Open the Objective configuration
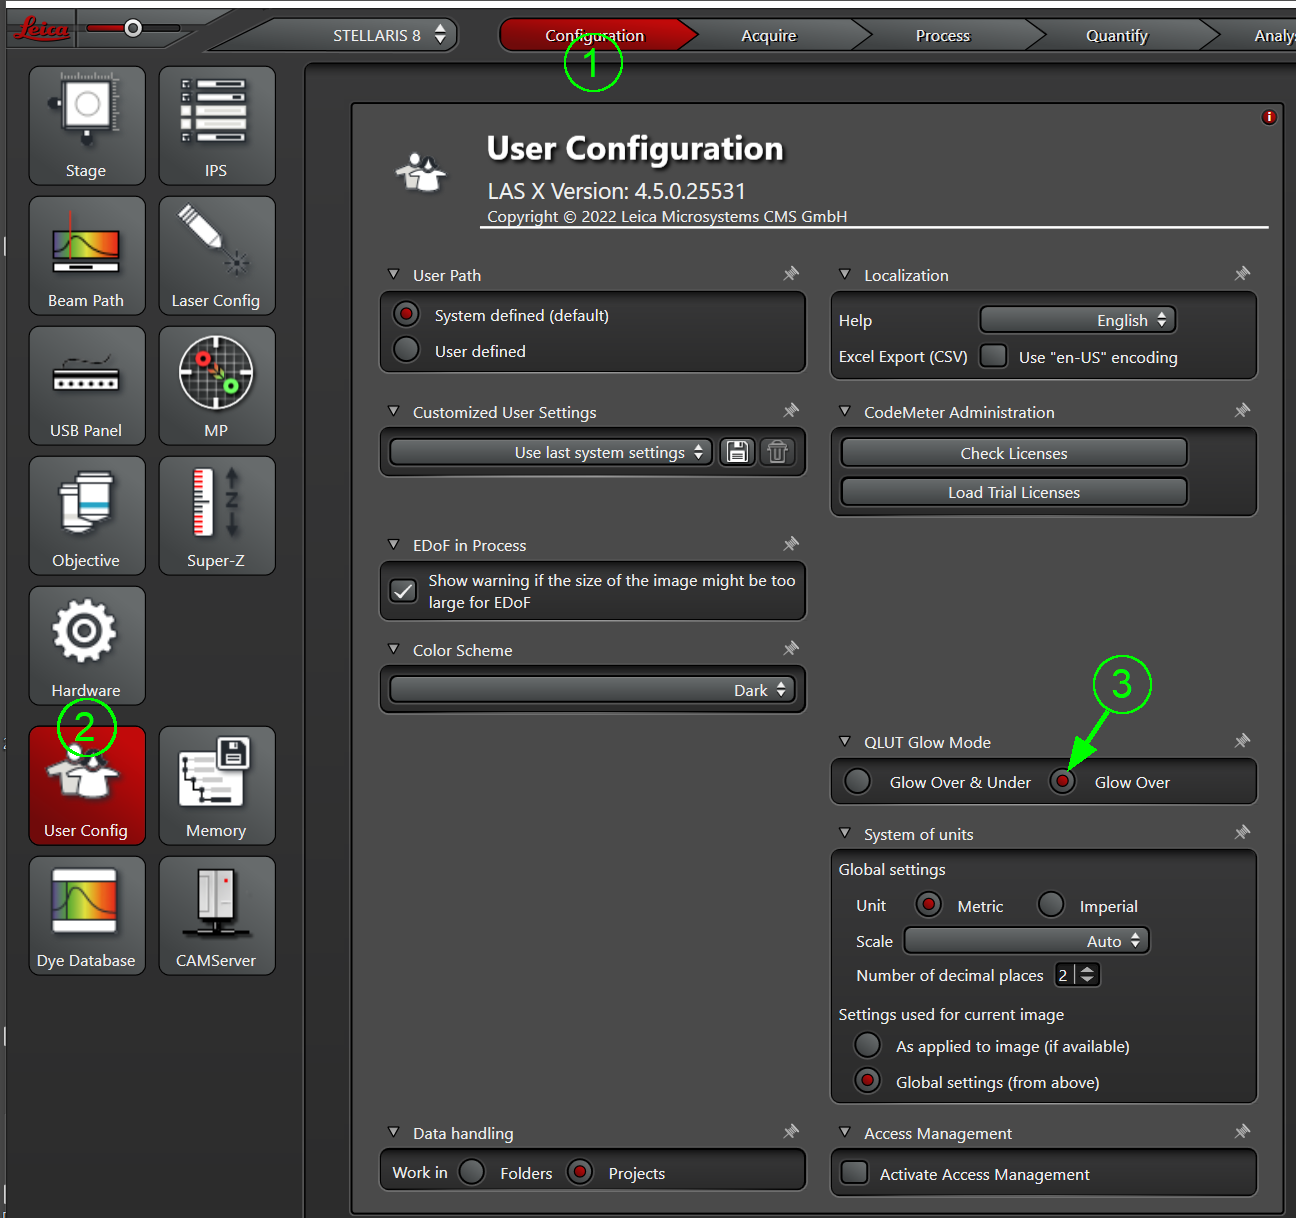1296x1218 pixels. 87,516
